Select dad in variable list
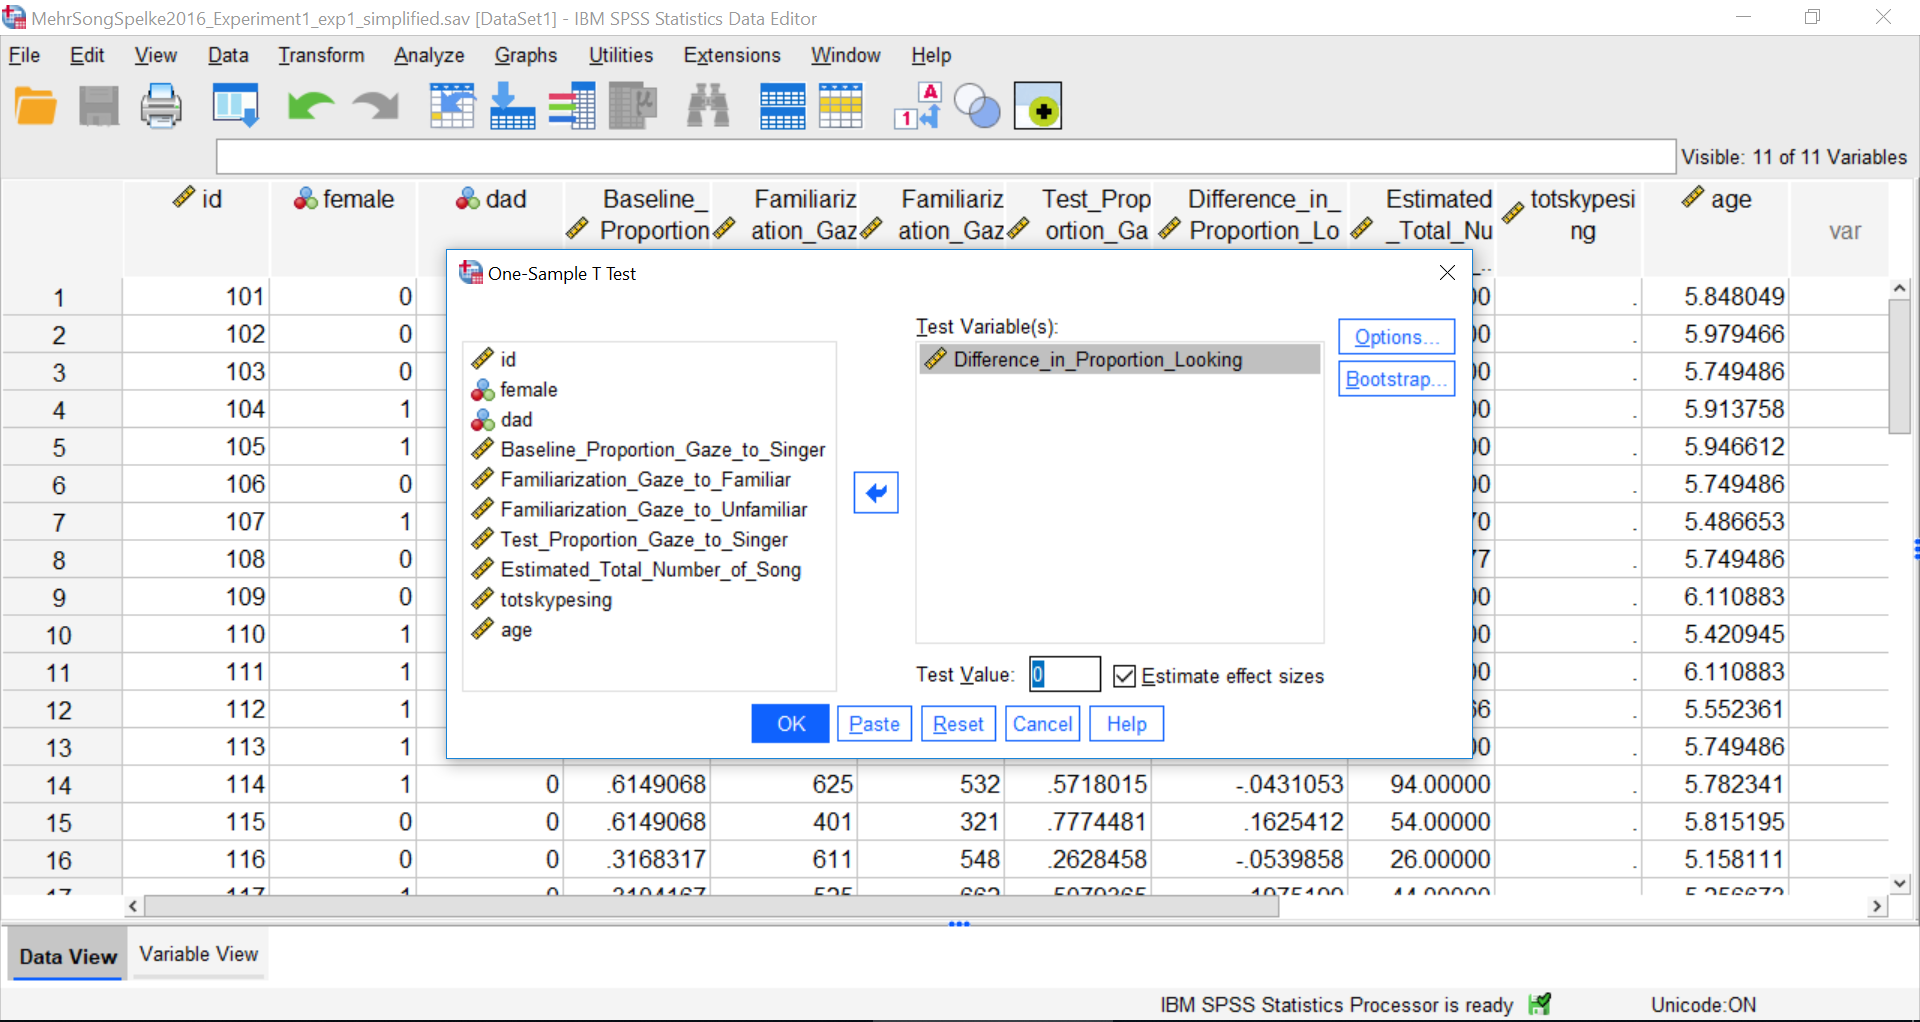Image resolution: width=1920 pixels, height=1022 pixels. (649, 419)
